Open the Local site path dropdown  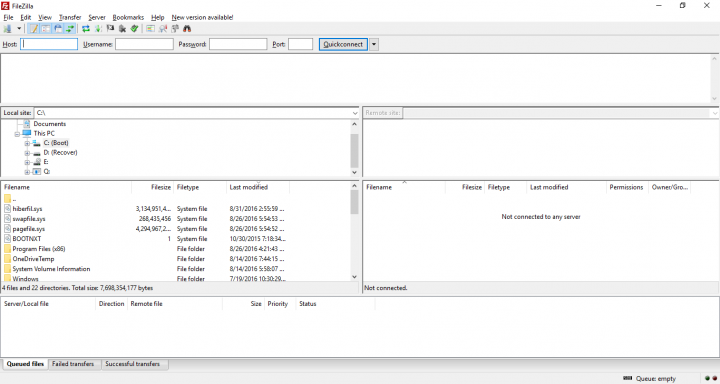[355, 113]
